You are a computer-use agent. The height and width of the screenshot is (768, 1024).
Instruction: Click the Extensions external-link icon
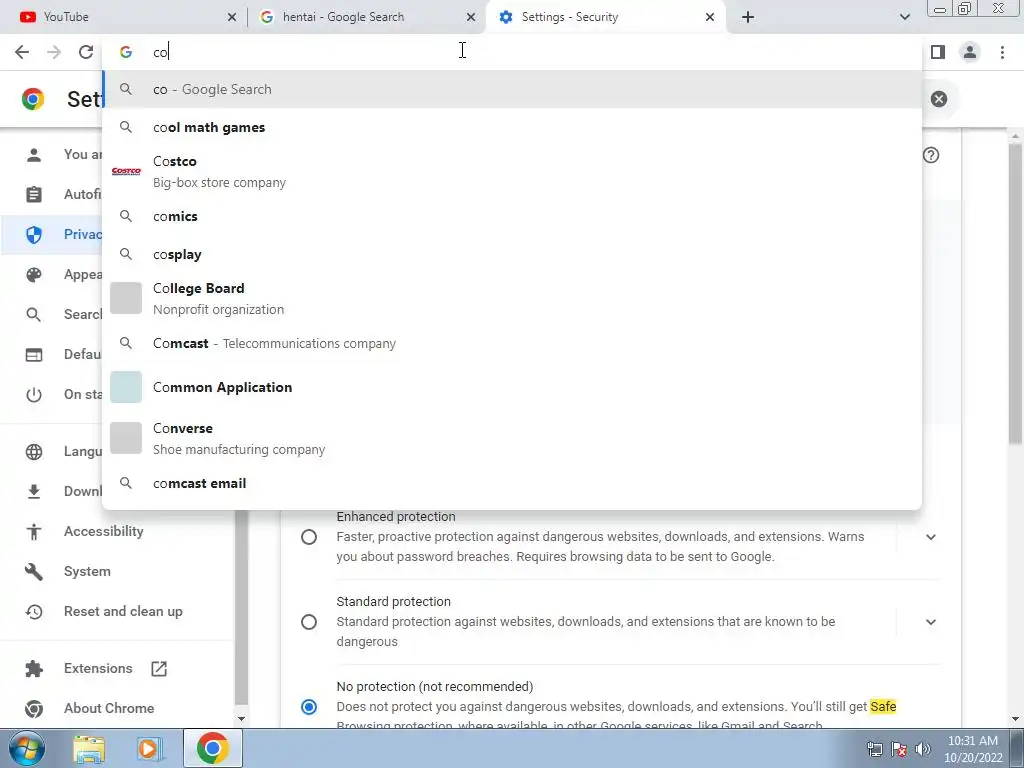pyautogui.click(x=159, y=669)
